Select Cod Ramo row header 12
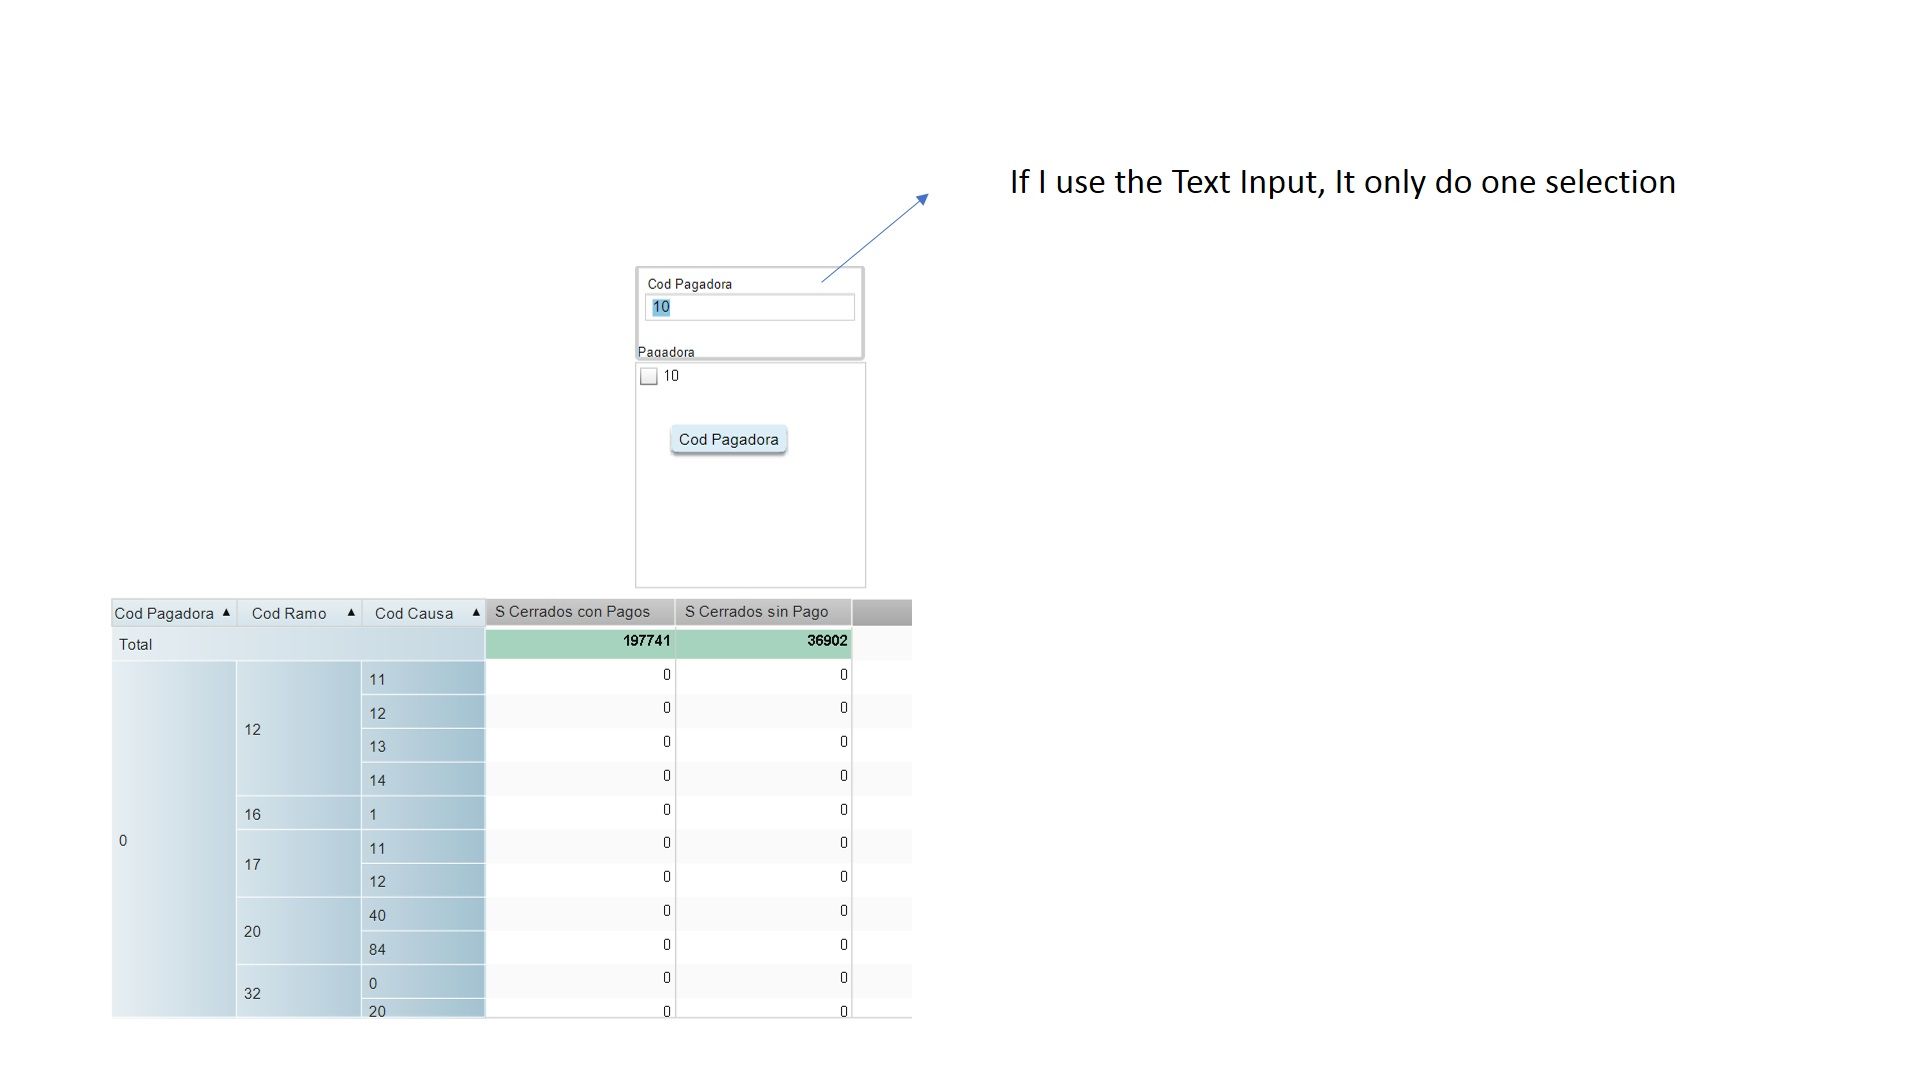 coord(252,730)
